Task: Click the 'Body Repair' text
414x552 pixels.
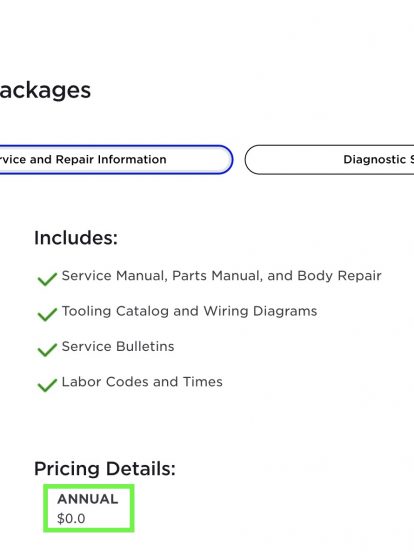Action: click(x=339, y=276)
